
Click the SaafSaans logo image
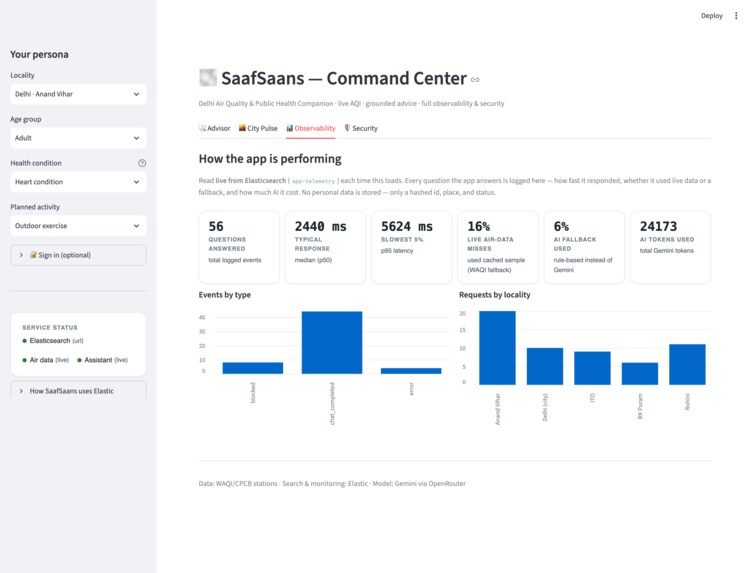pos(208,78)
